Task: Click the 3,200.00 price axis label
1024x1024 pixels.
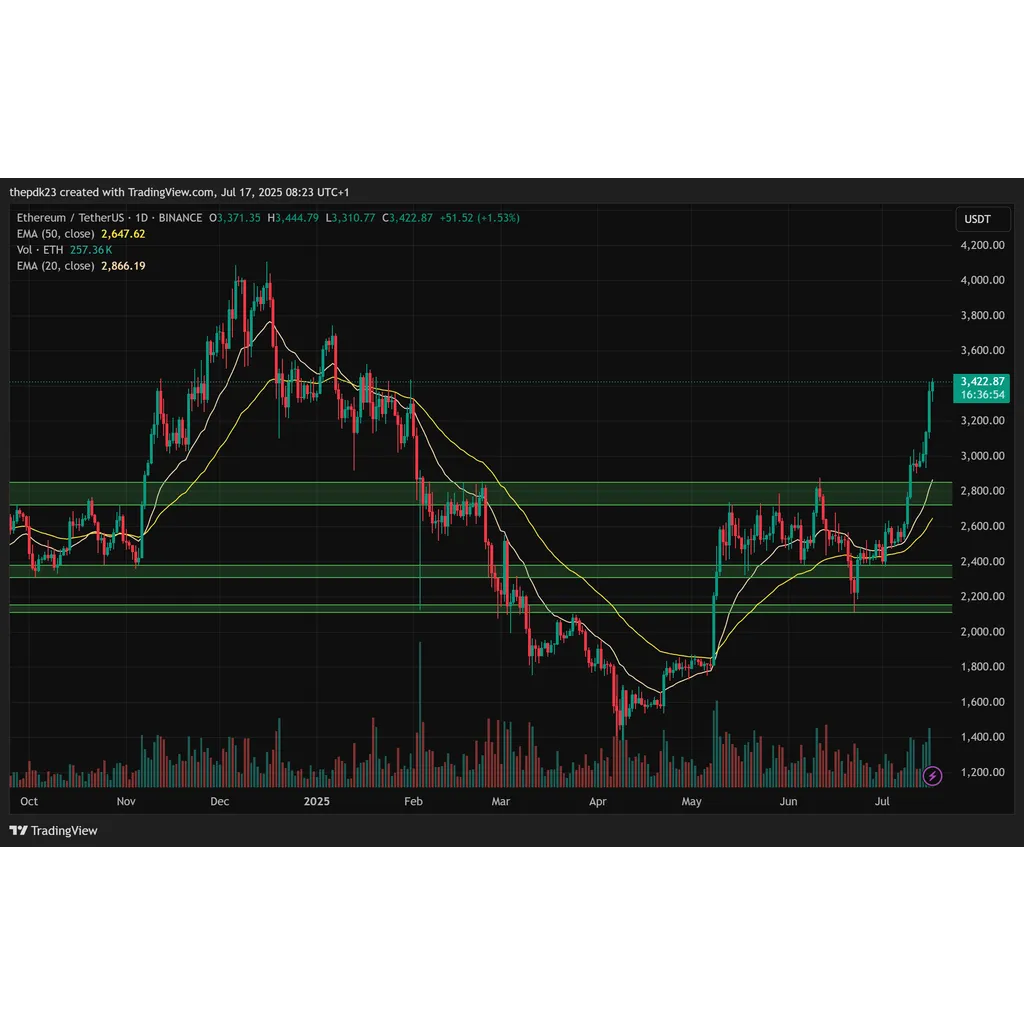Action: [x=982, y=421]
